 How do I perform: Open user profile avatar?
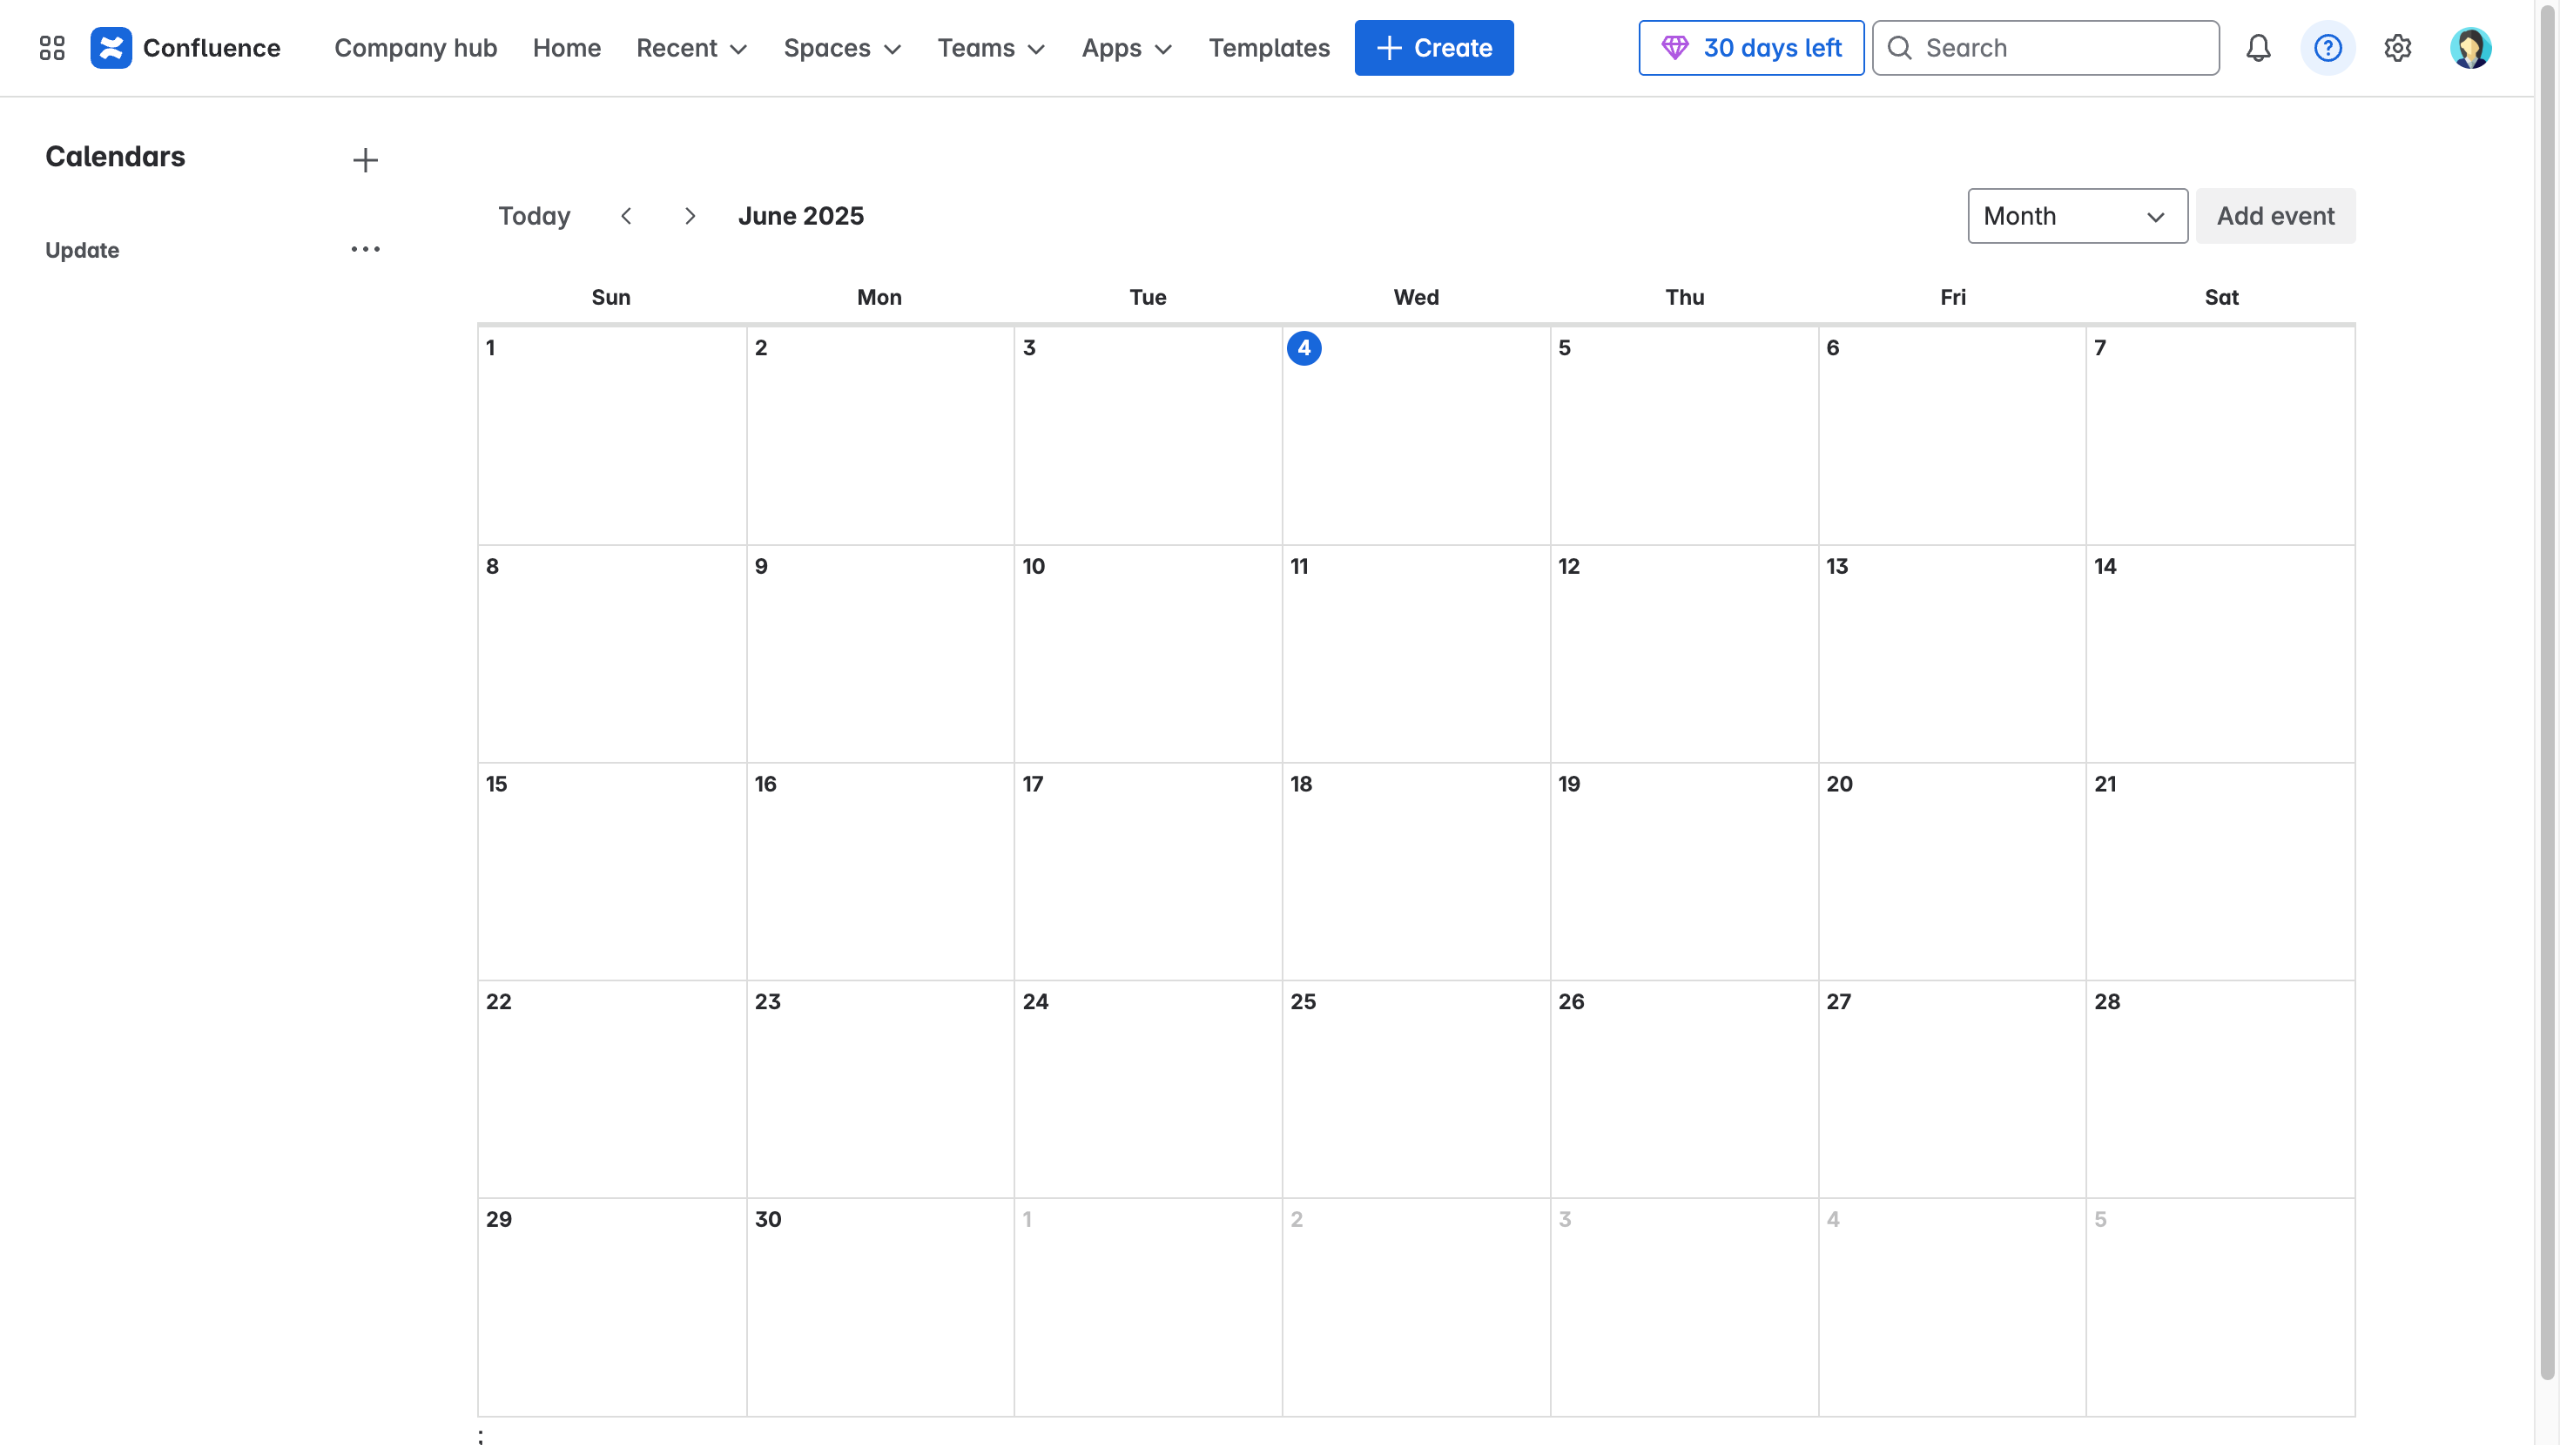(2470, 48)
